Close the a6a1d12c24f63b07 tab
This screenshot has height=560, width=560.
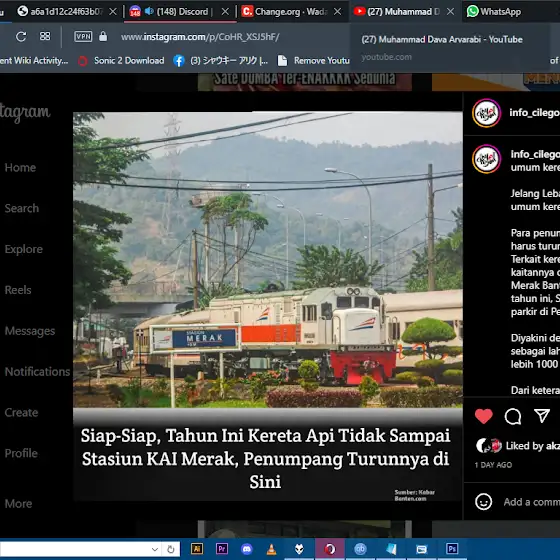tap(113, 12)
